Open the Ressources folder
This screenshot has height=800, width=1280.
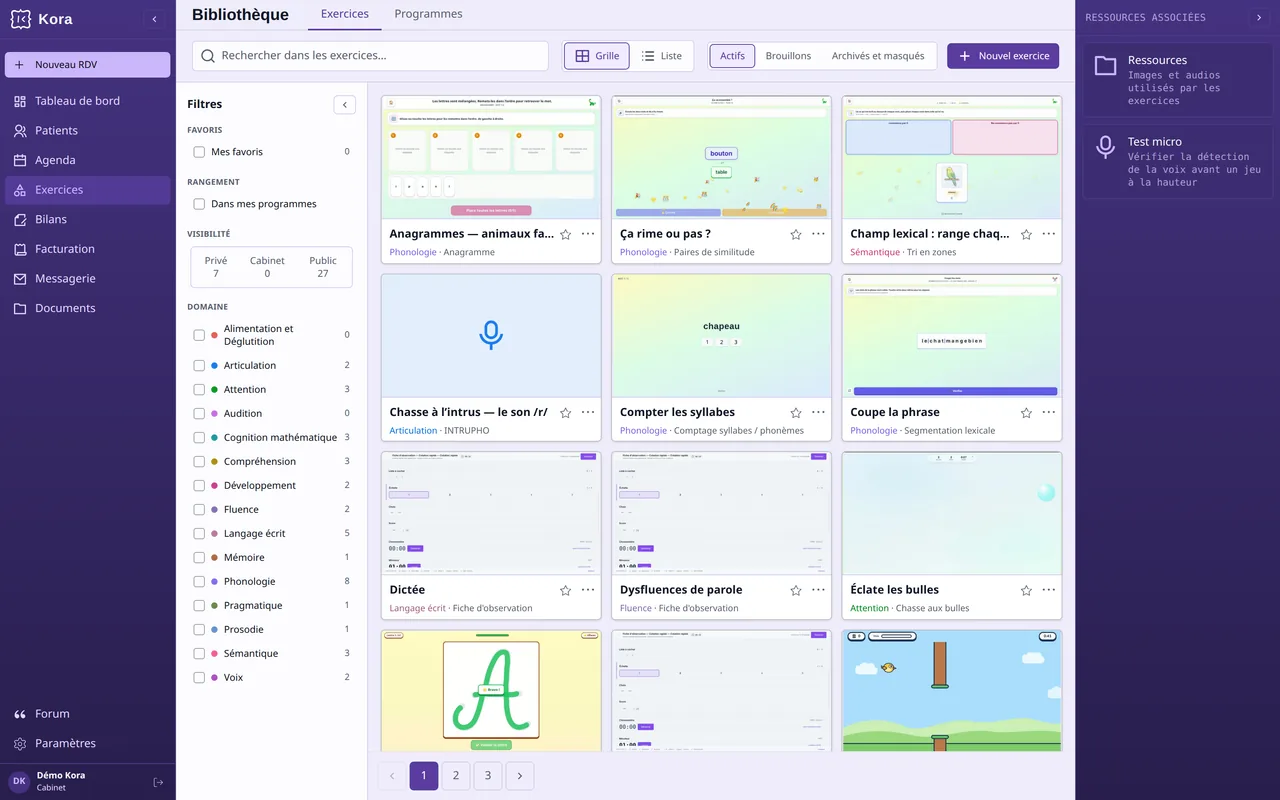point(1178,80)
